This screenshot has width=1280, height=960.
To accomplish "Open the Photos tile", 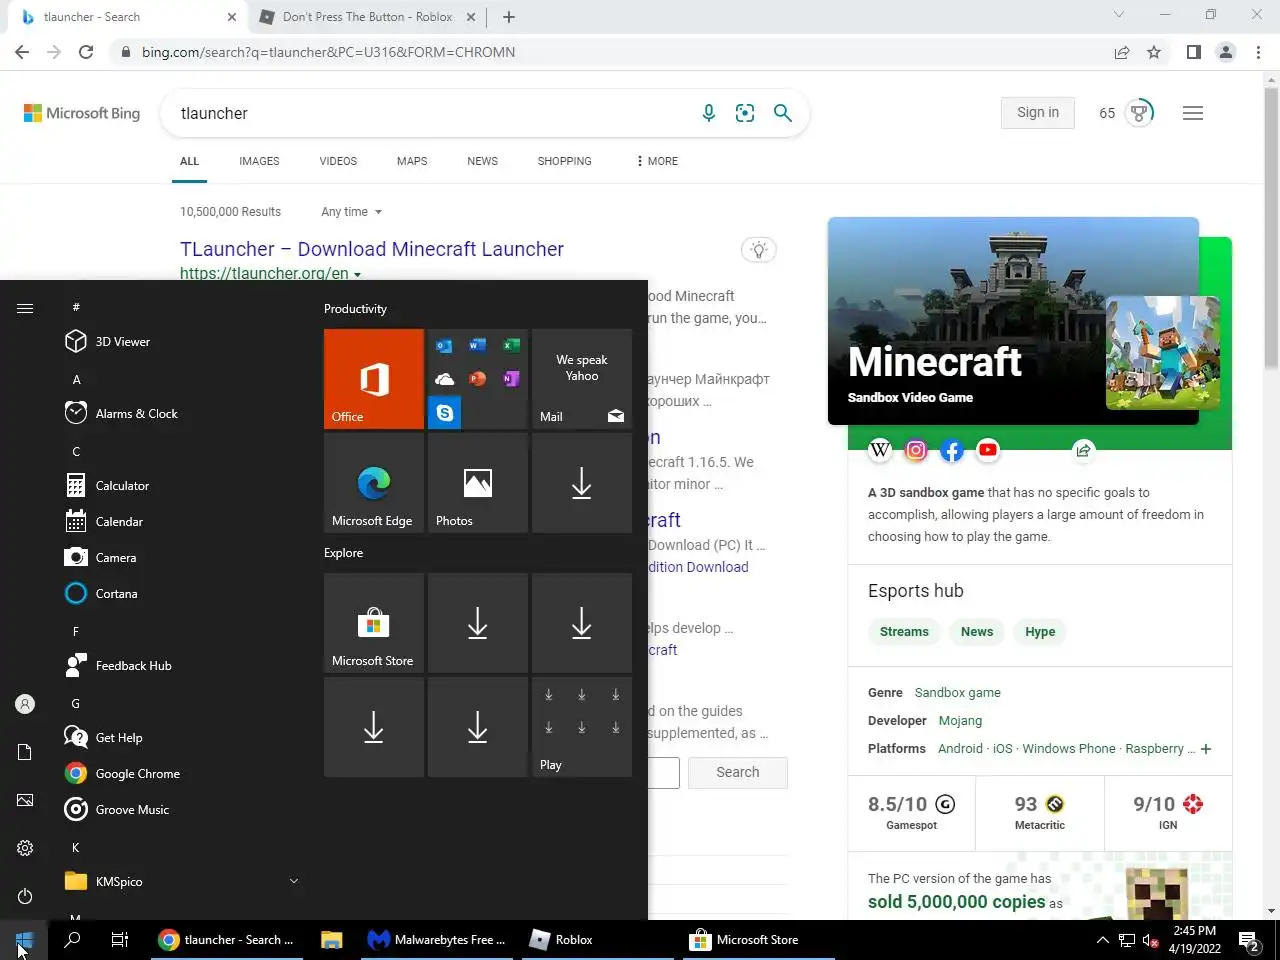I will pos(478,483).
